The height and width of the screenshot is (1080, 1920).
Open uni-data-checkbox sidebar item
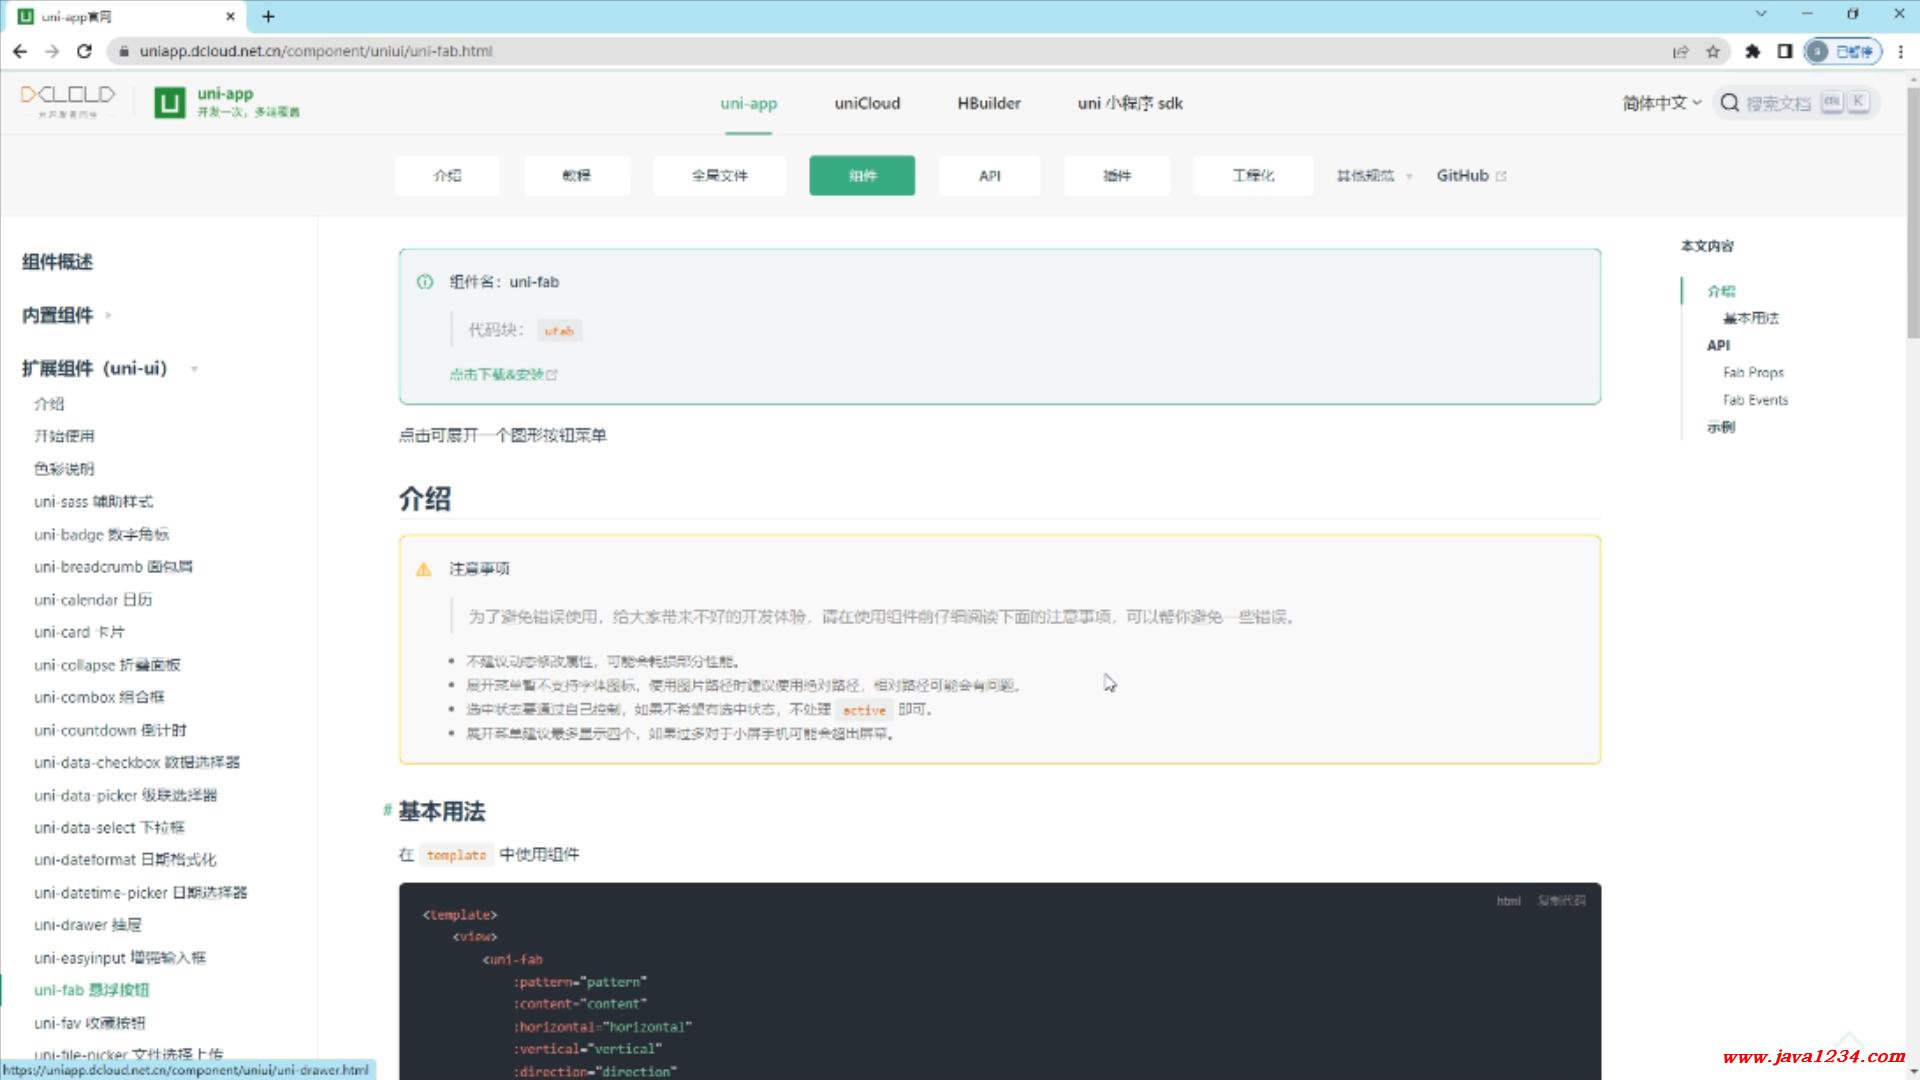(137, 762)
